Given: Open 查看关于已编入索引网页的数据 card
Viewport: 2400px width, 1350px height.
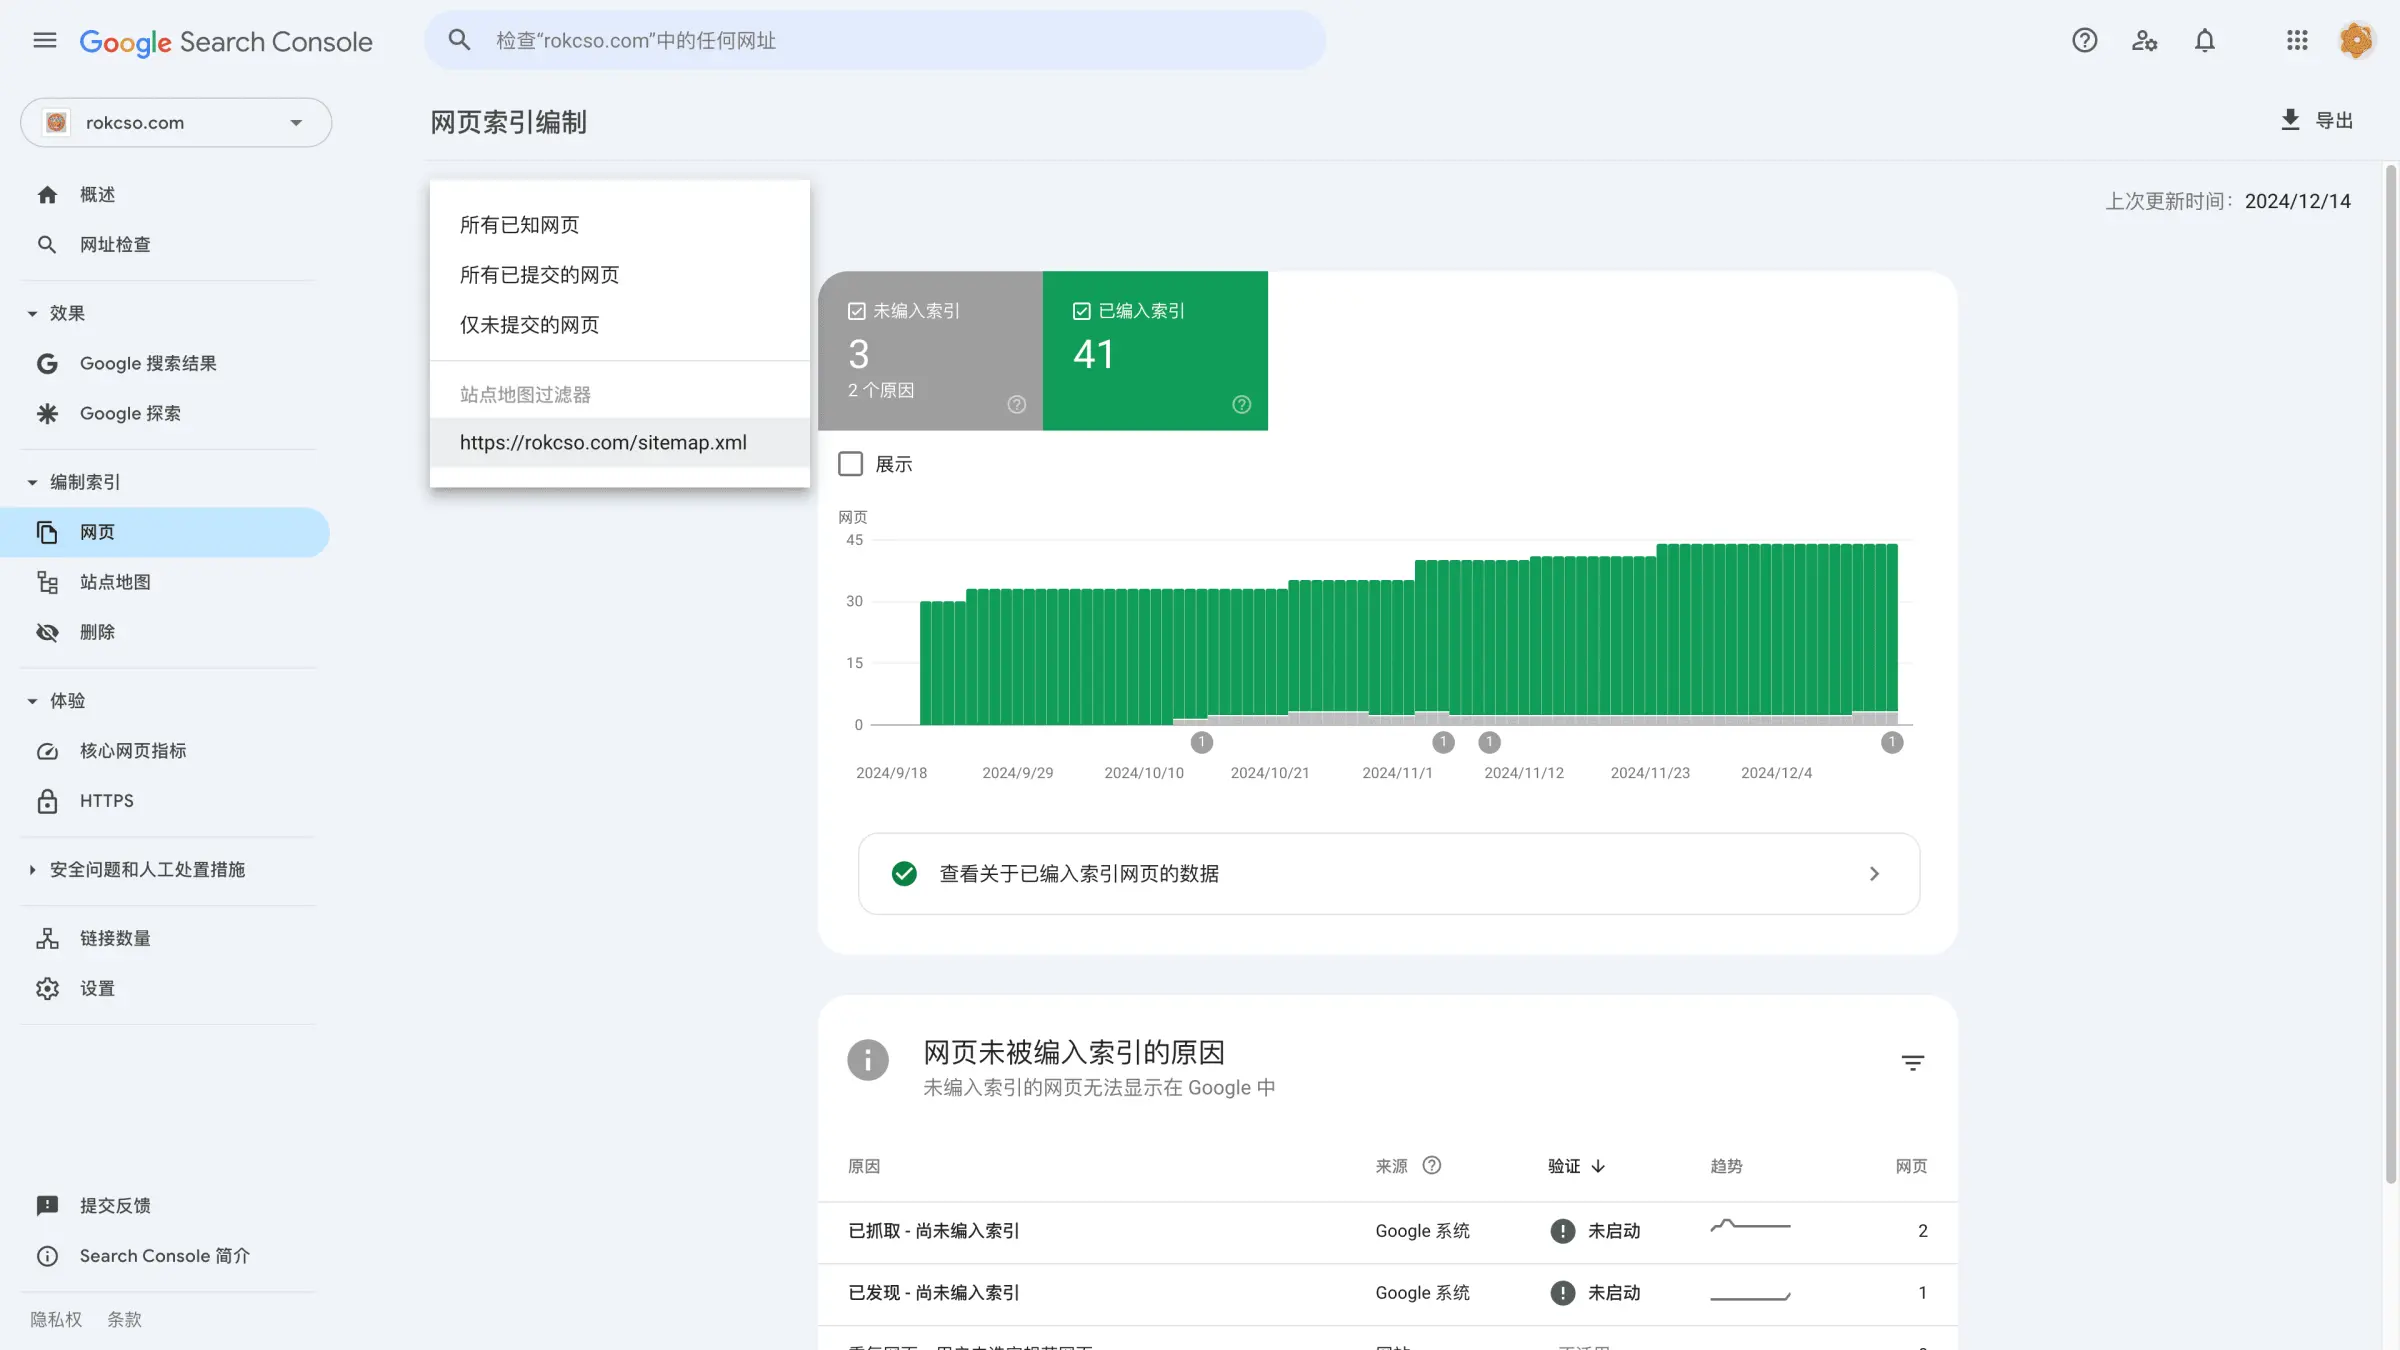Looking at the screenshot, I should [x=1389, y=874].
